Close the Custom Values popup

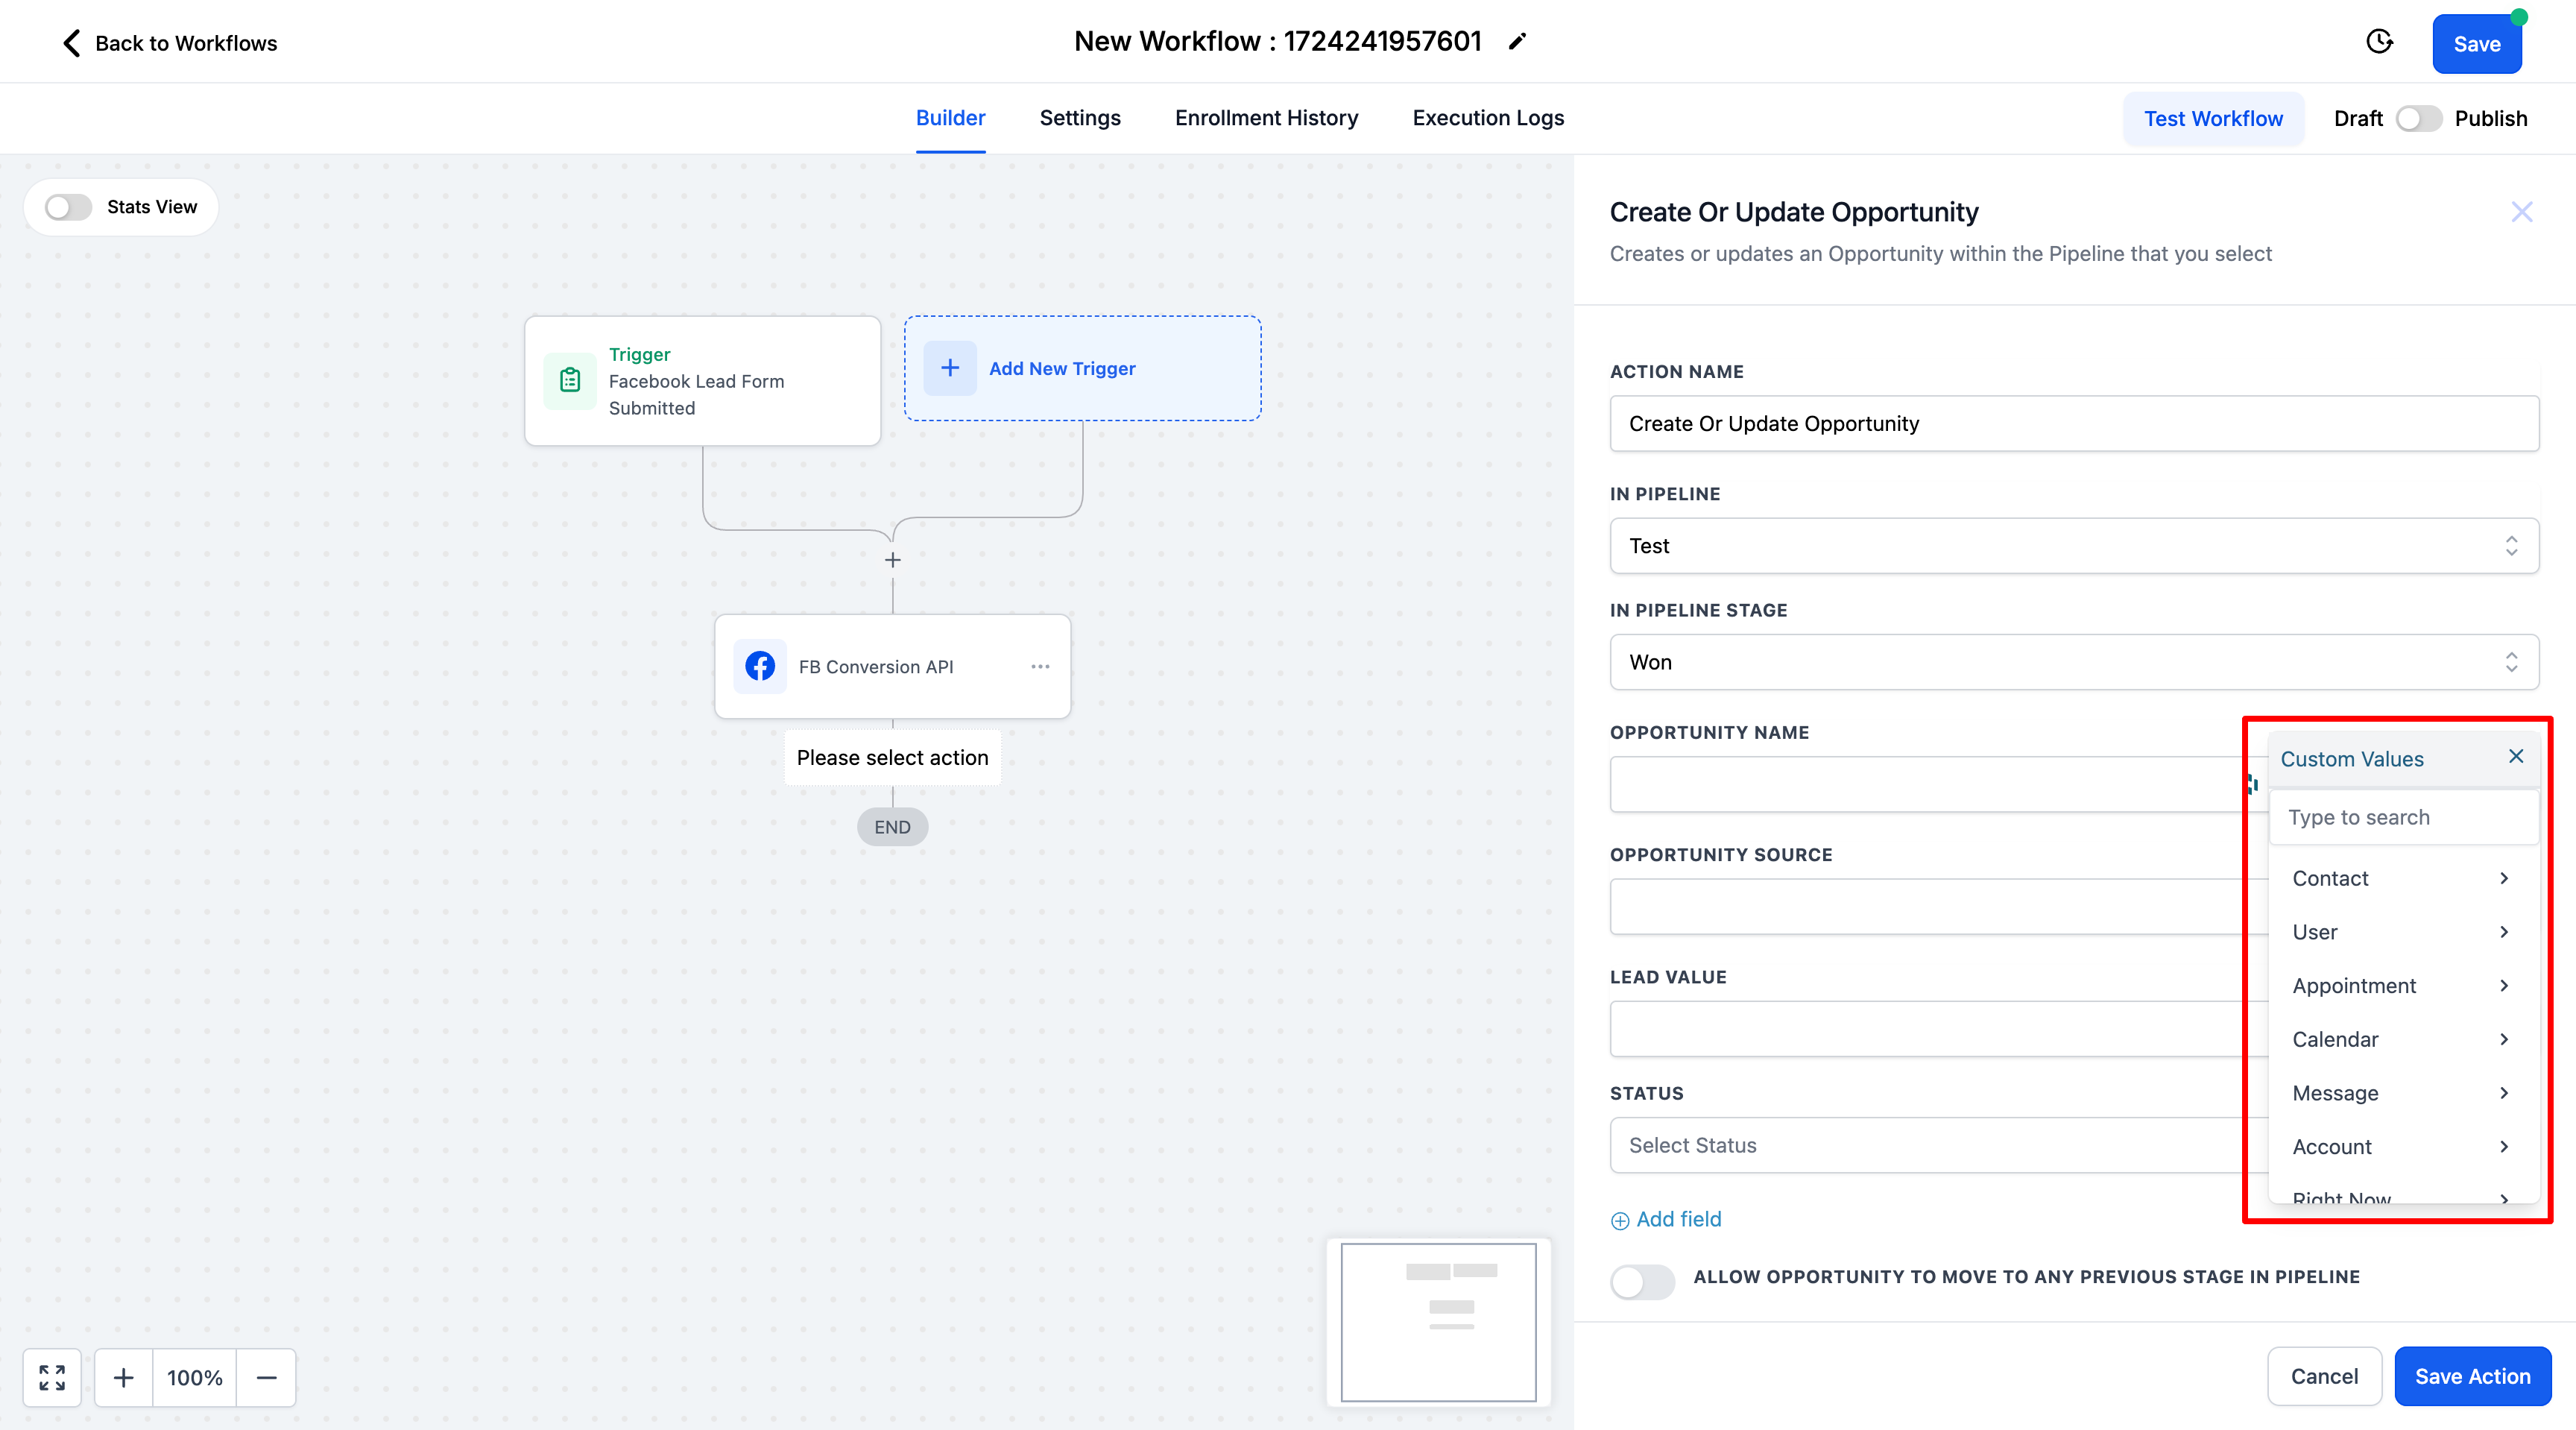click(x=2516, y=757)
